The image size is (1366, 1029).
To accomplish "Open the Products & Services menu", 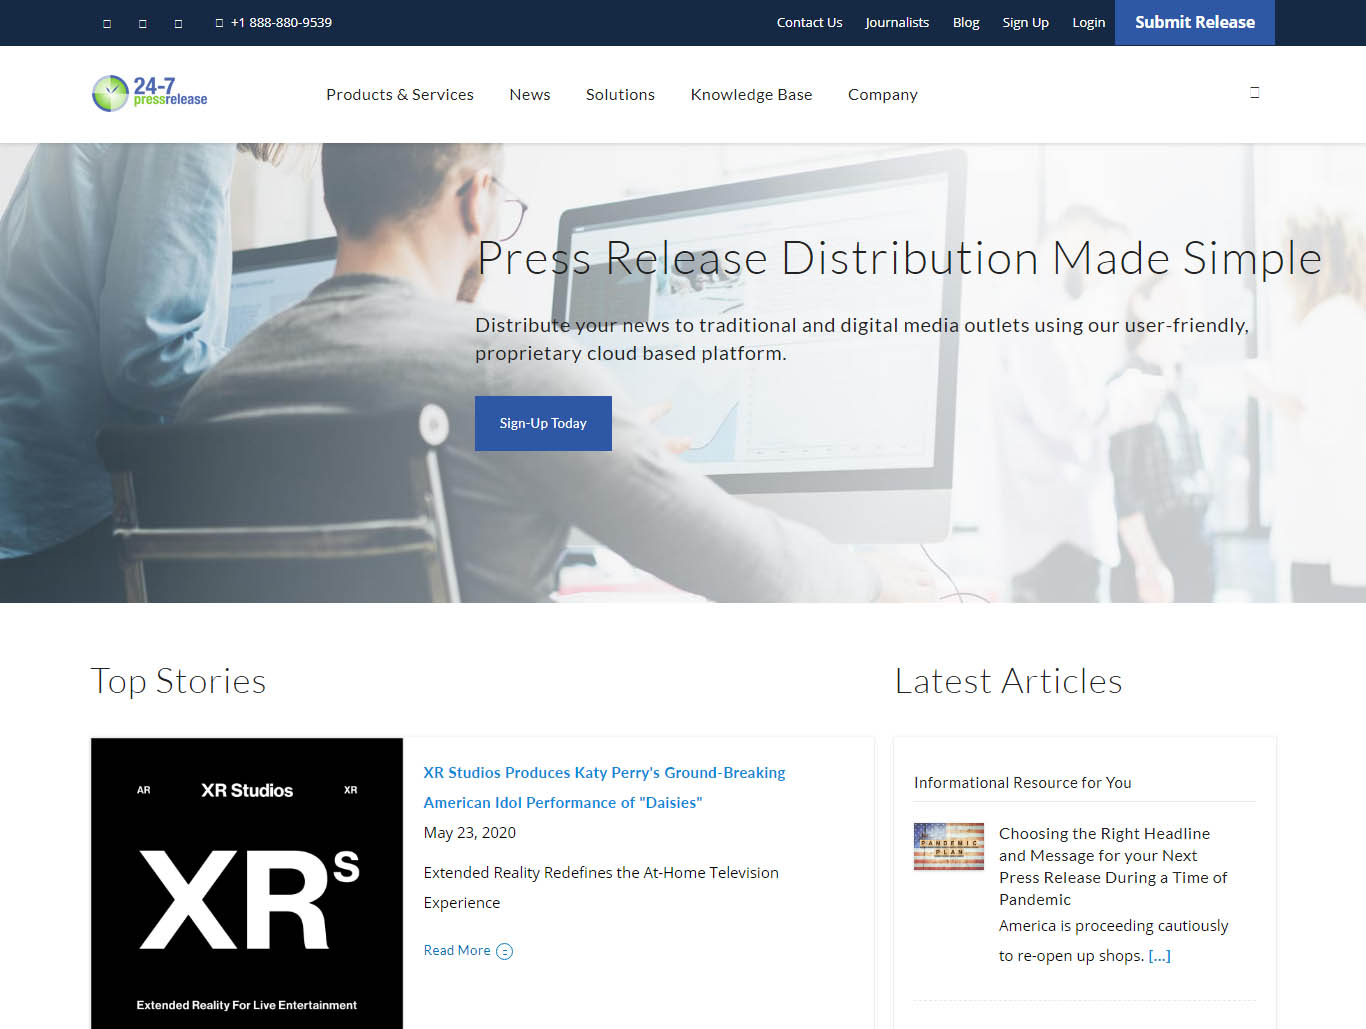I will point(399,95).
